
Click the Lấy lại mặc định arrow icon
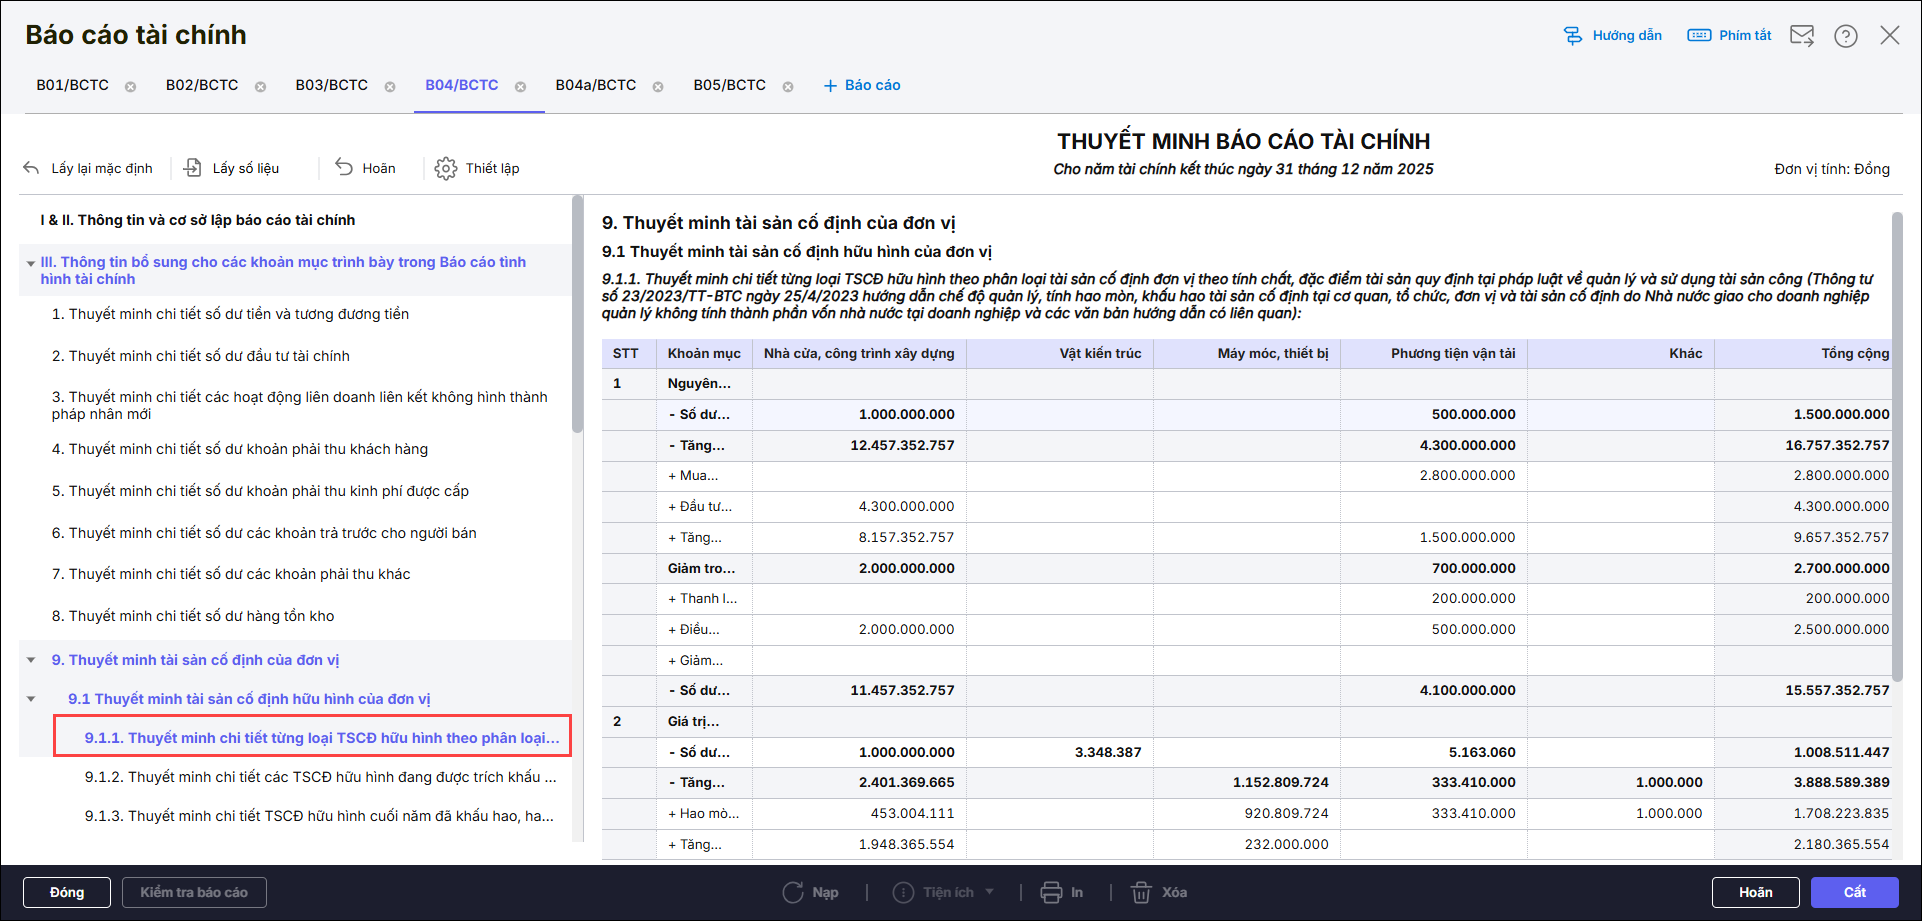32,168
